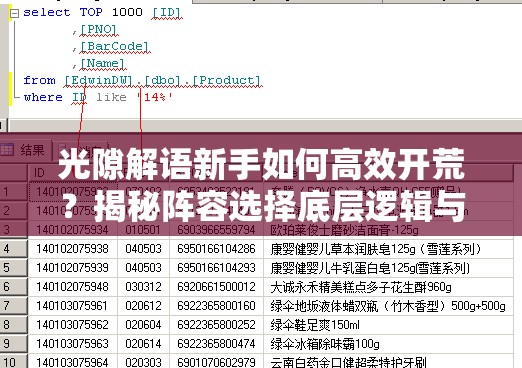This screenshot has height=368, width=522.
Task: Click ID cell 140103075964
Action: (x=73, y=362)
